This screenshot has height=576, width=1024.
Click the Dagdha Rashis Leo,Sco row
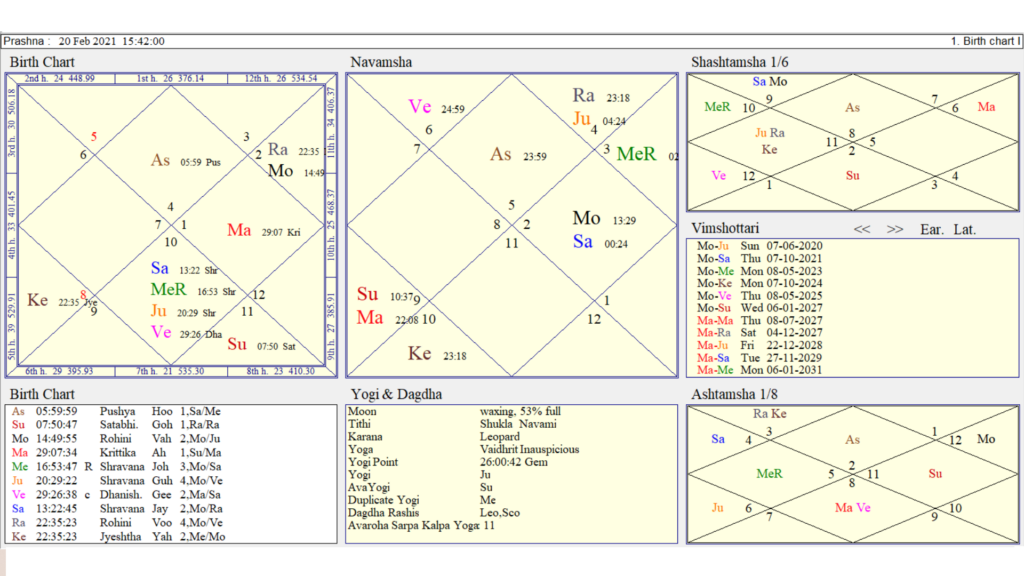click(x=434, y=513)
